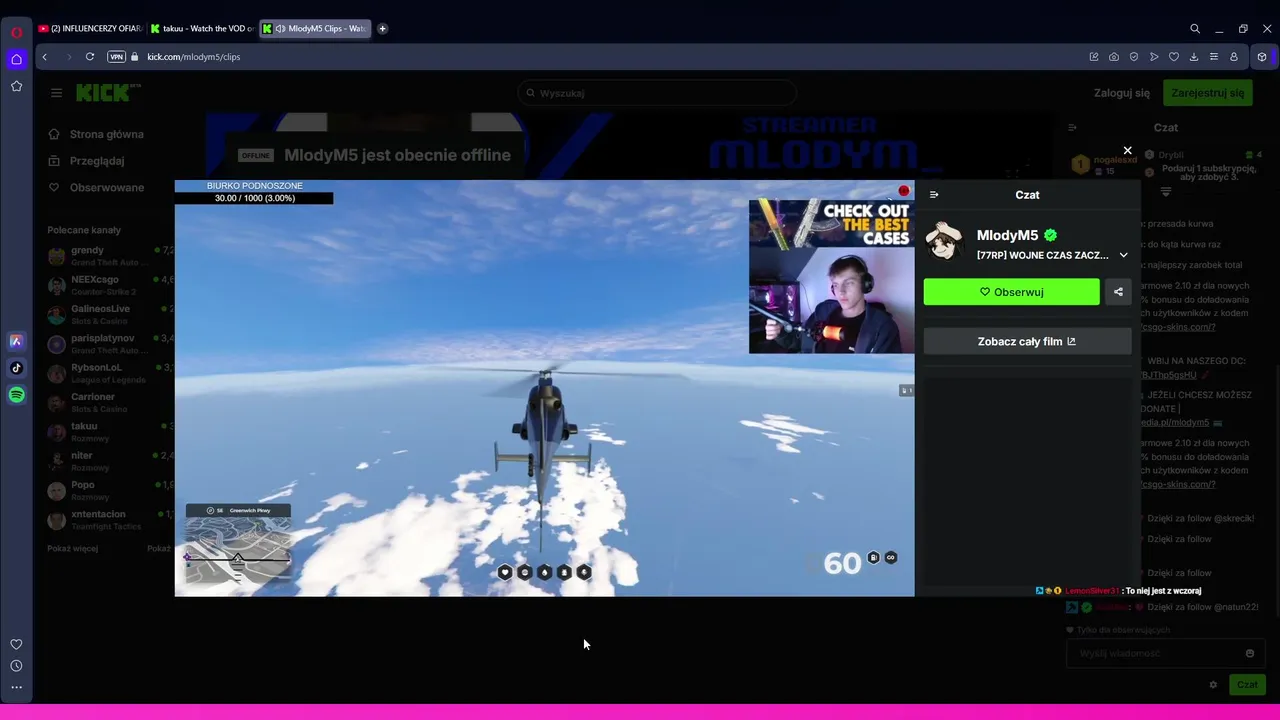Mute the MlodyM5 Clips tab audio
Screen dimensions: 1280x720
point(280,29)
